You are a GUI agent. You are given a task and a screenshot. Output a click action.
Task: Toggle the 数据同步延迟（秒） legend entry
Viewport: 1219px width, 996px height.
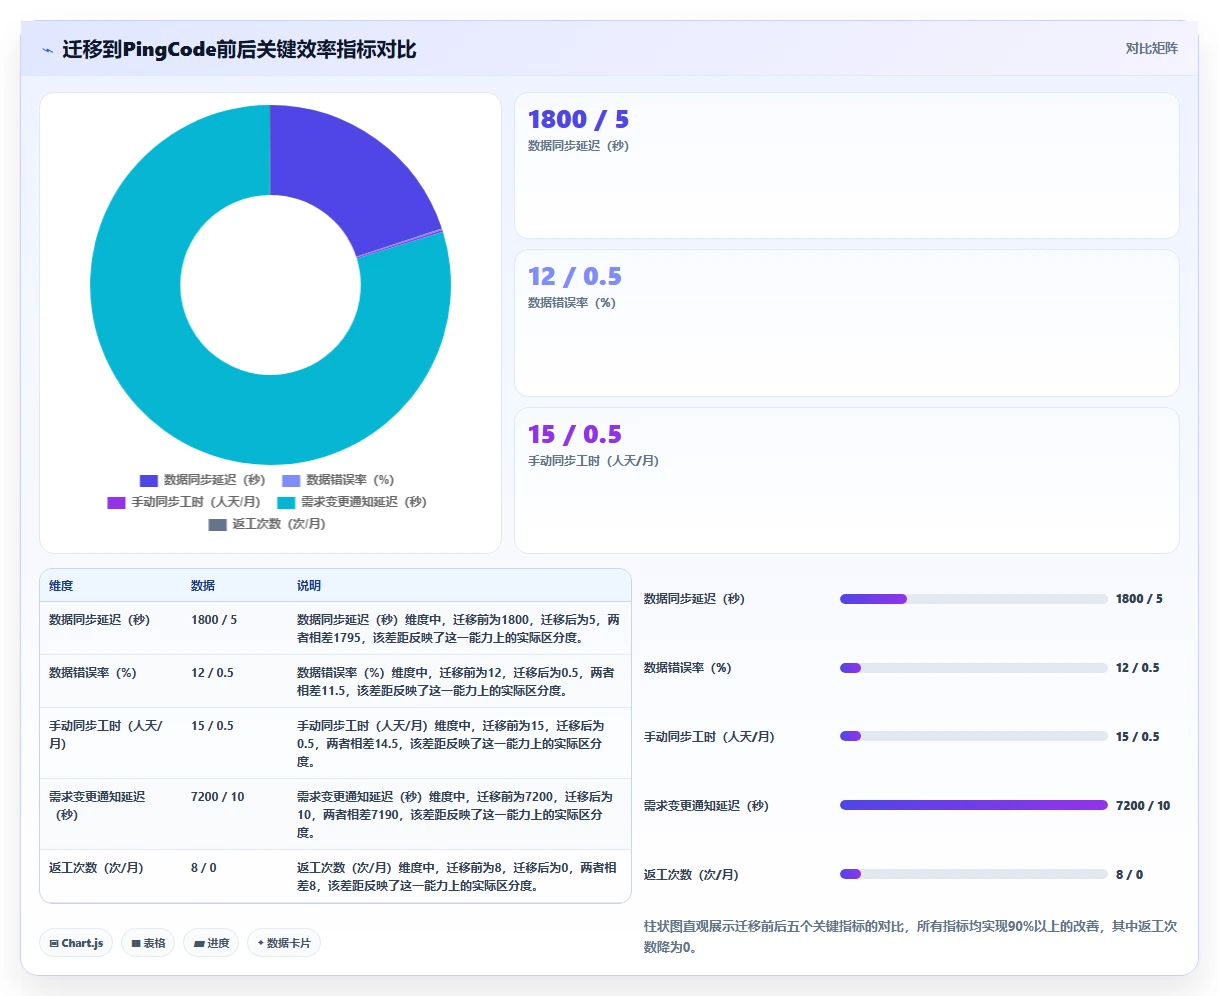coord(203,480)
